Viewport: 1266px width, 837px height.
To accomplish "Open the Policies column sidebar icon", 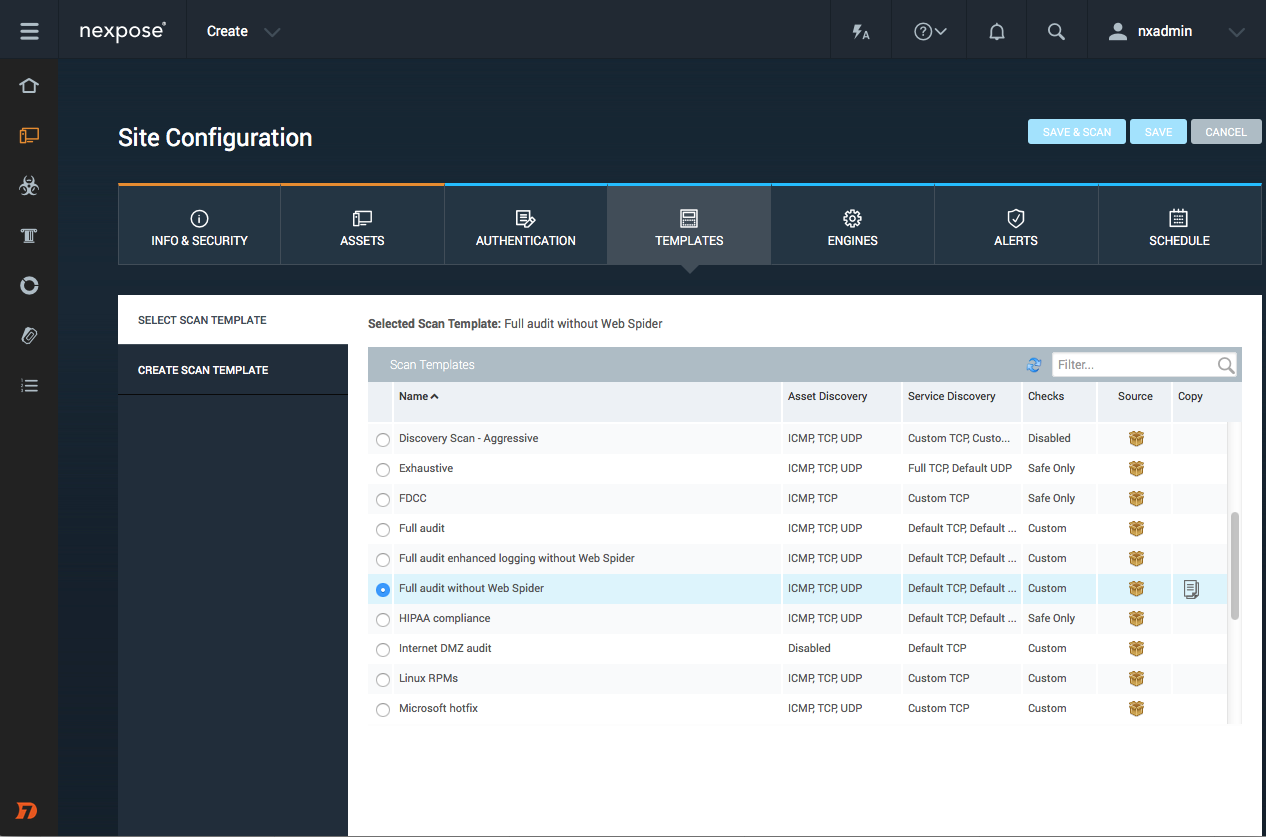I will (x=29, y=236).
